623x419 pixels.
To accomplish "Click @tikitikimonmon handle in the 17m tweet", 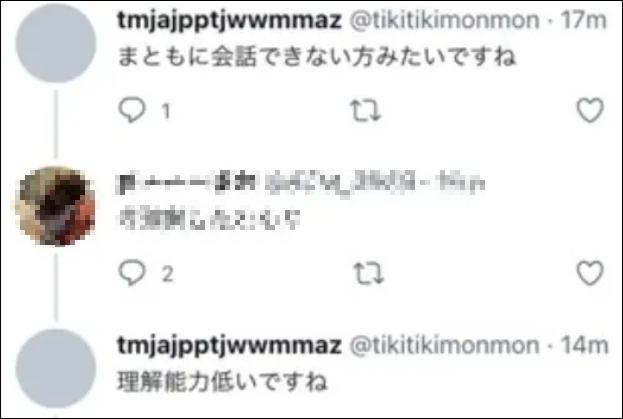I will tap(444, 20).
